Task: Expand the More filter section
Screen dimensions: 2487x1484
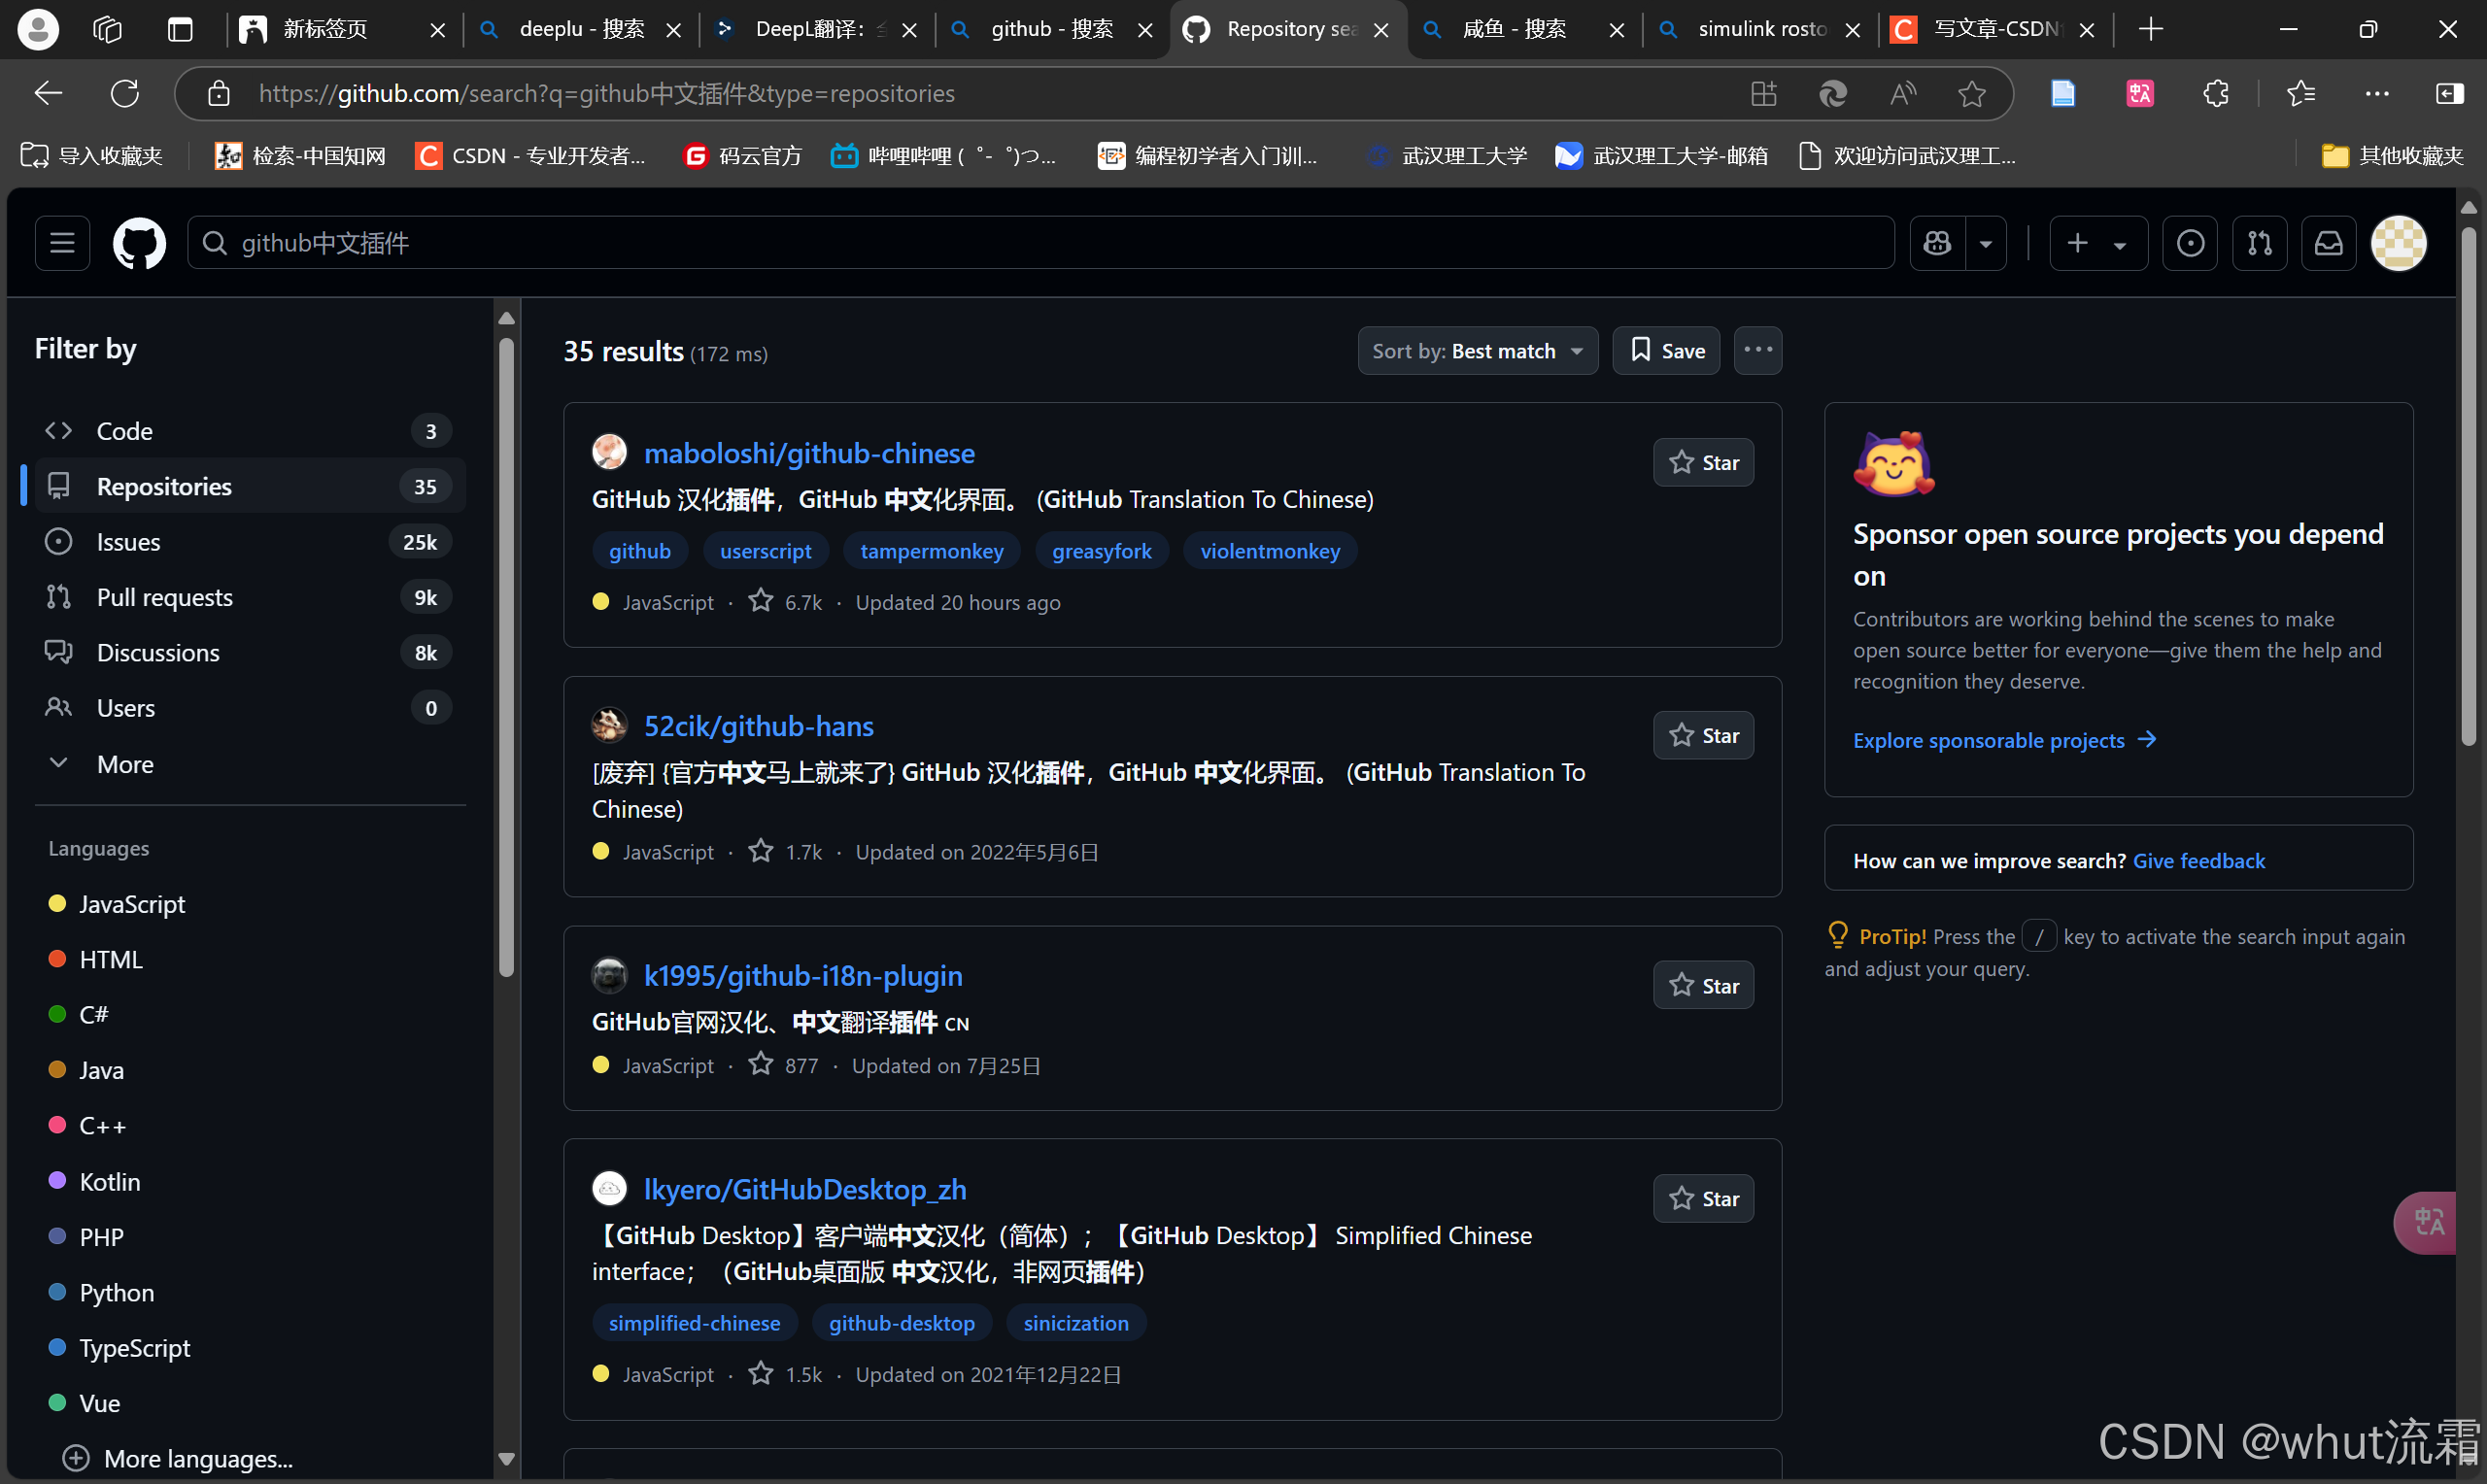Action: click(125, 763)
